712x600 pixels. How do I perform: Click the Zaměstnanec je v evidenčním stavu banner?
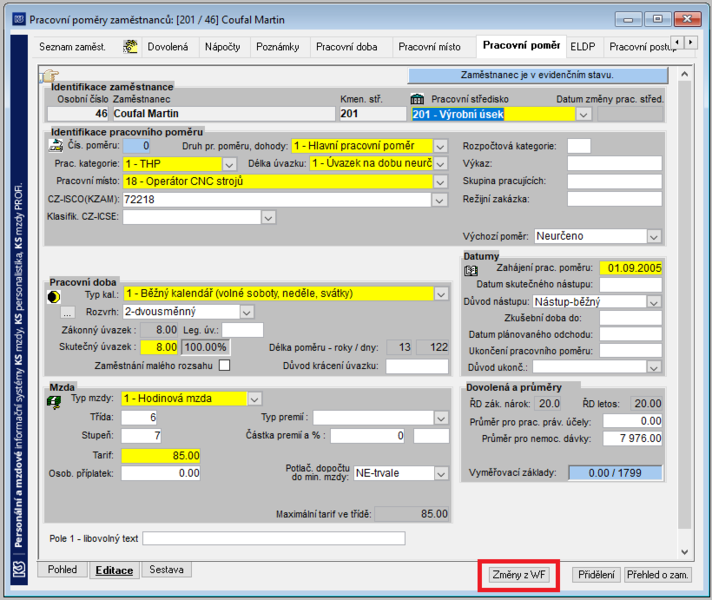pos(538,75)
